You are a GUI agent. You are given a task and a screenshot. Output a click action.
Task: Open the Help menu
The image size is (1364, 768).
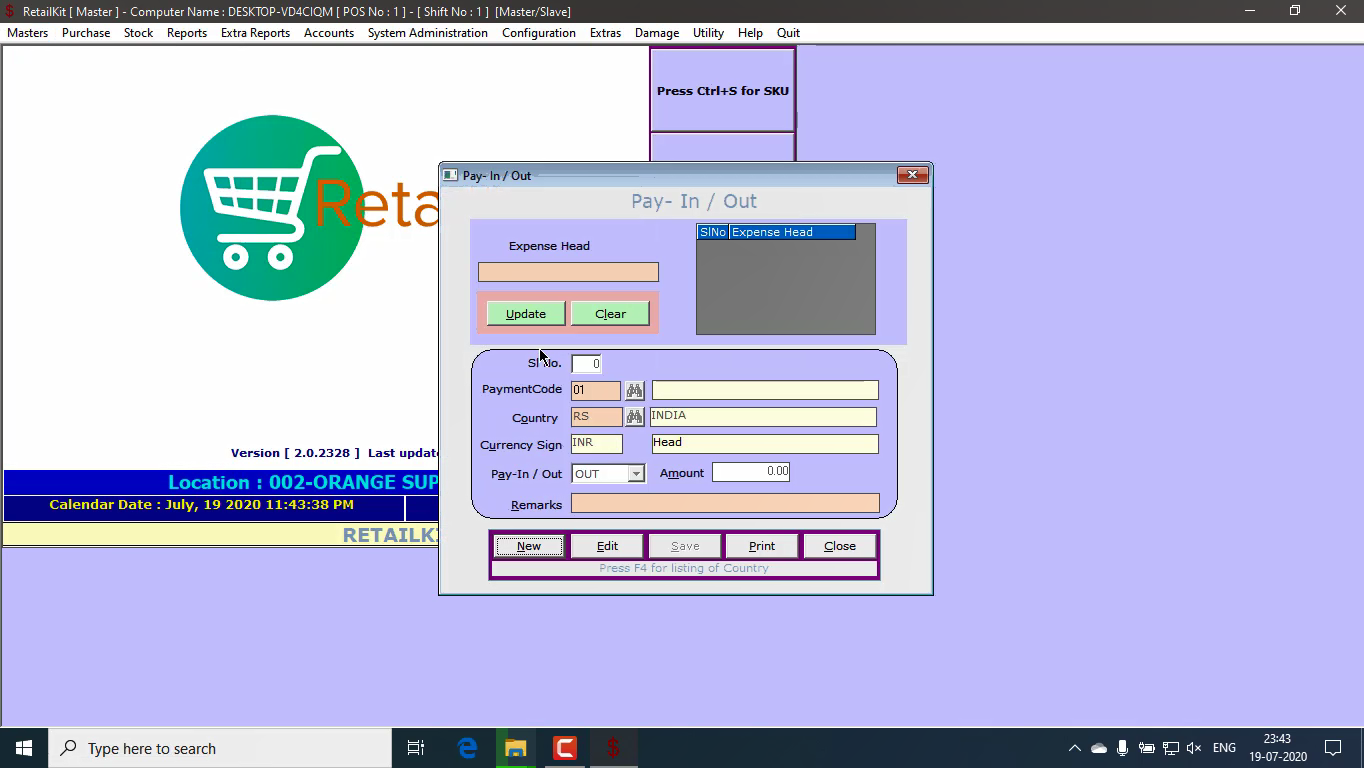[x=750, y=33]
